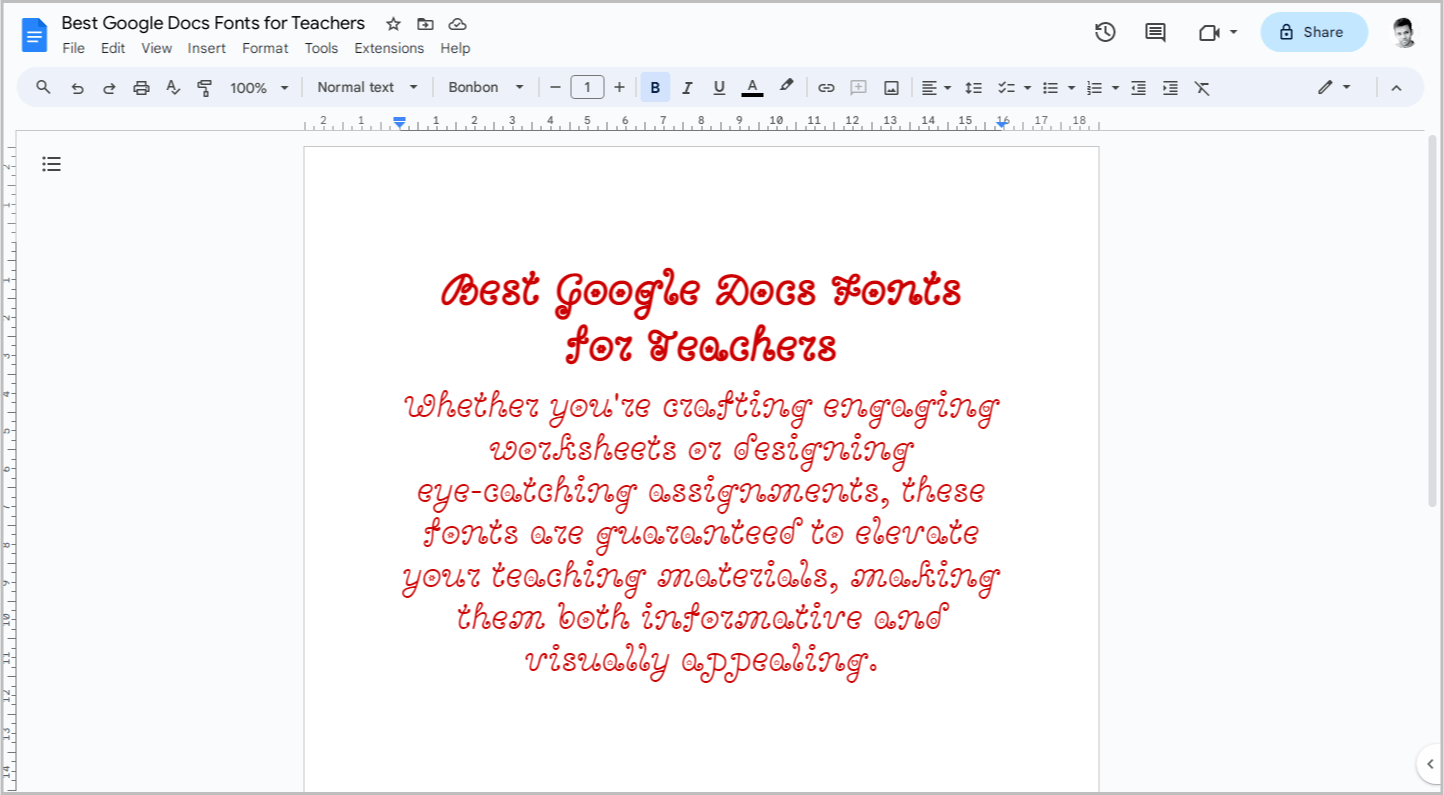
Task: Select the Print icon
Action: click(141, 87)
